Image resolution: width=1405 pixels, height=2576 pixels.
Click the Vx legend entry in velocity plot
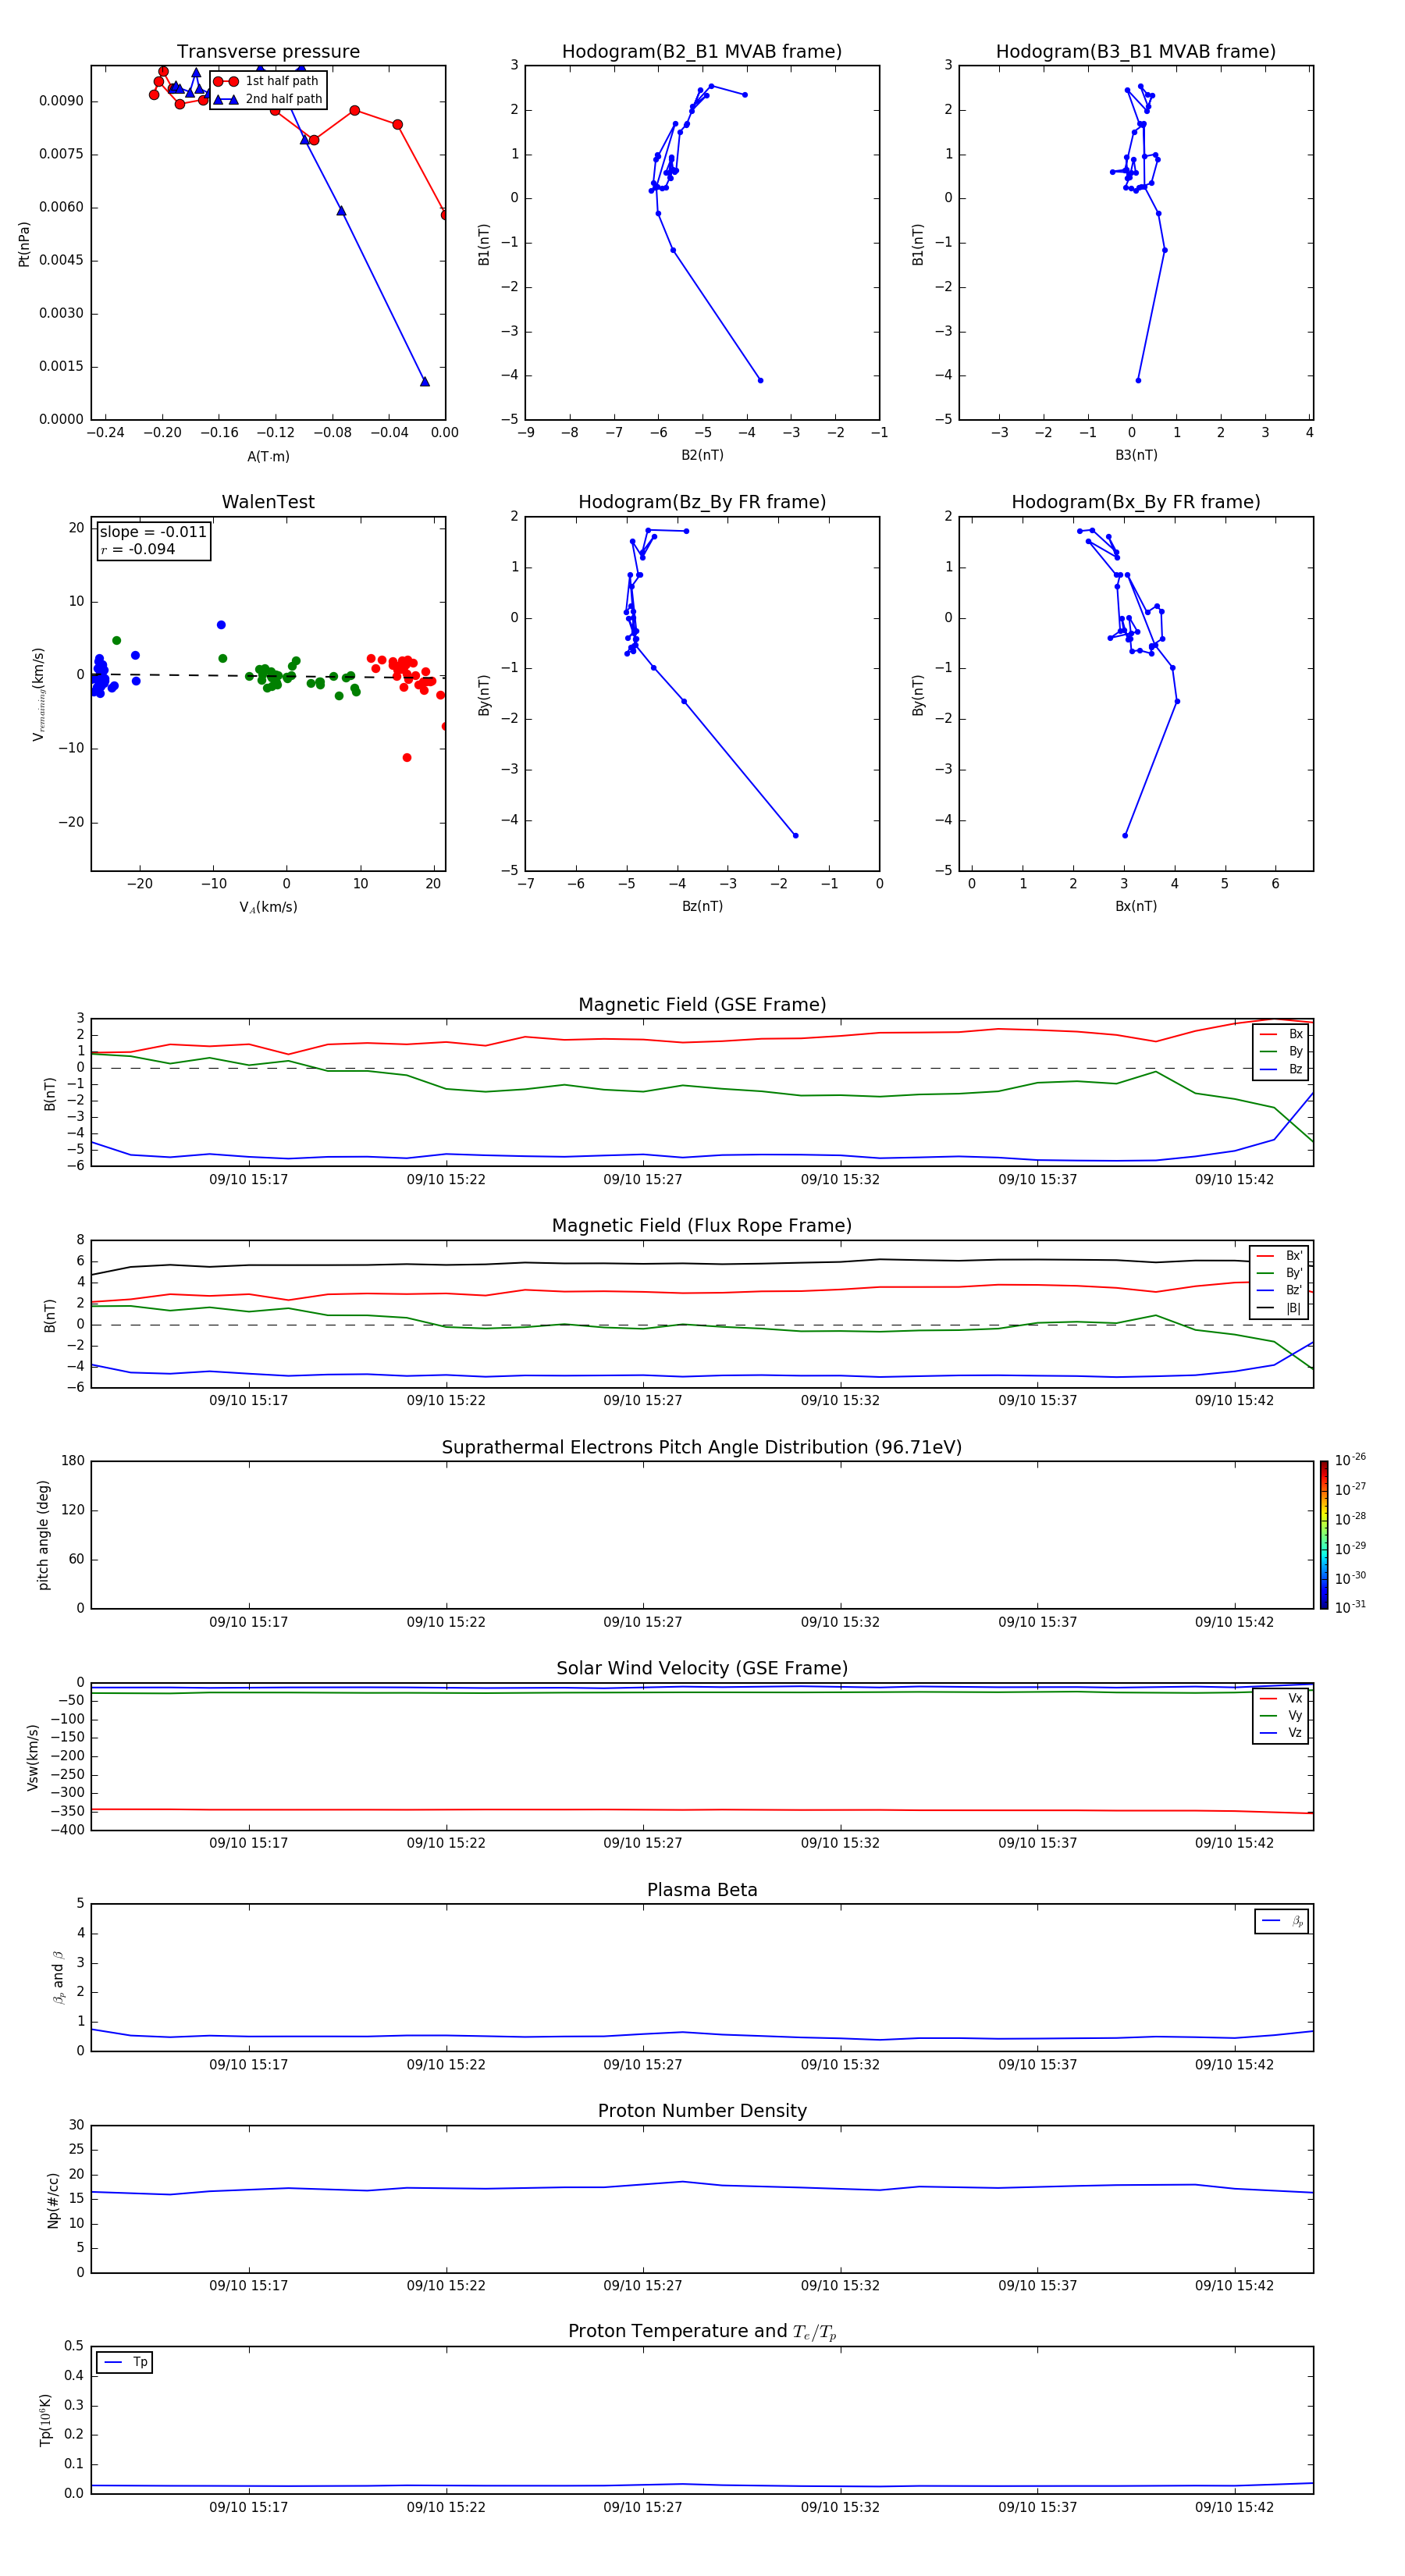click(1281, 1699)
